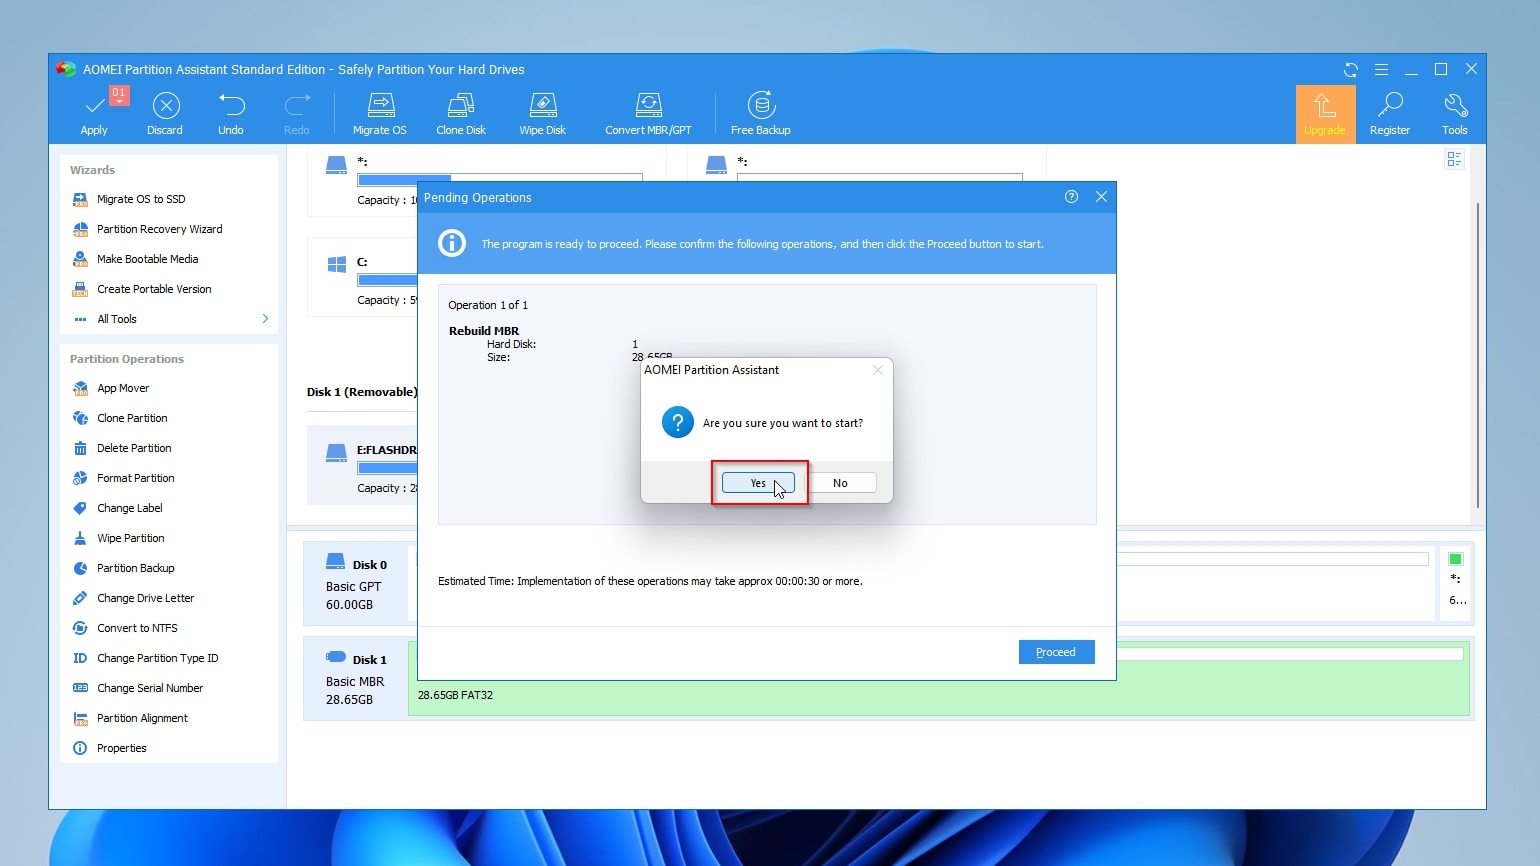Click the Disk 1 (Removable) heading

362,392
